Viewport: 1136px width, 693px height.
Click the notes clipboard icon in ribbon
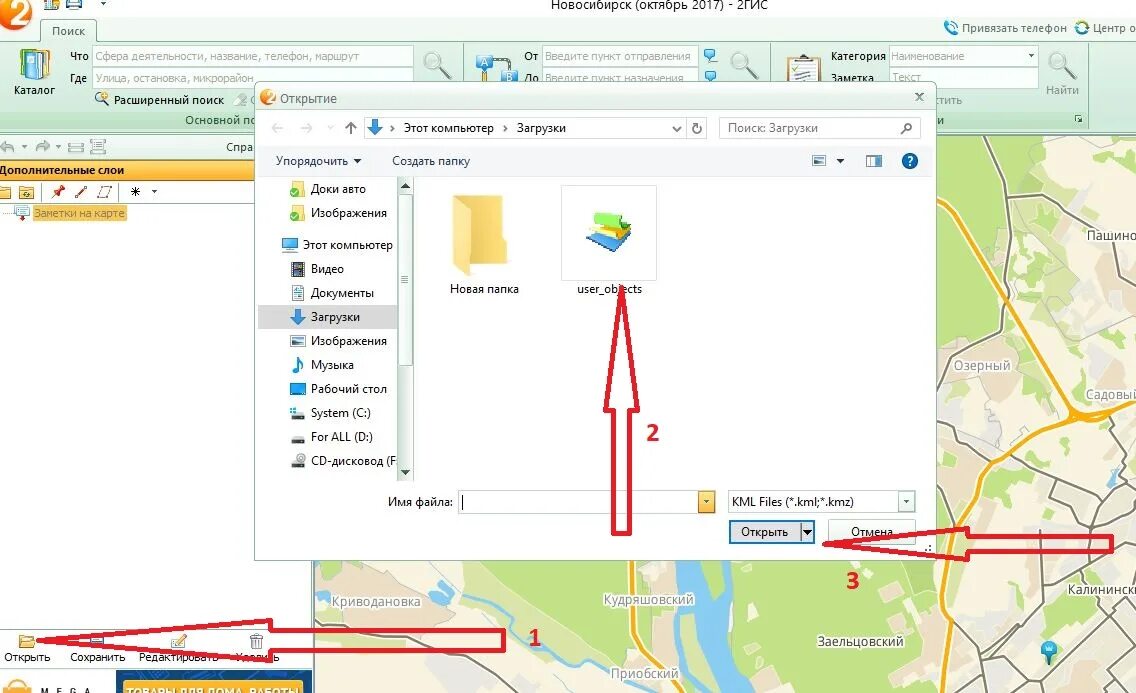coord(803,69)
